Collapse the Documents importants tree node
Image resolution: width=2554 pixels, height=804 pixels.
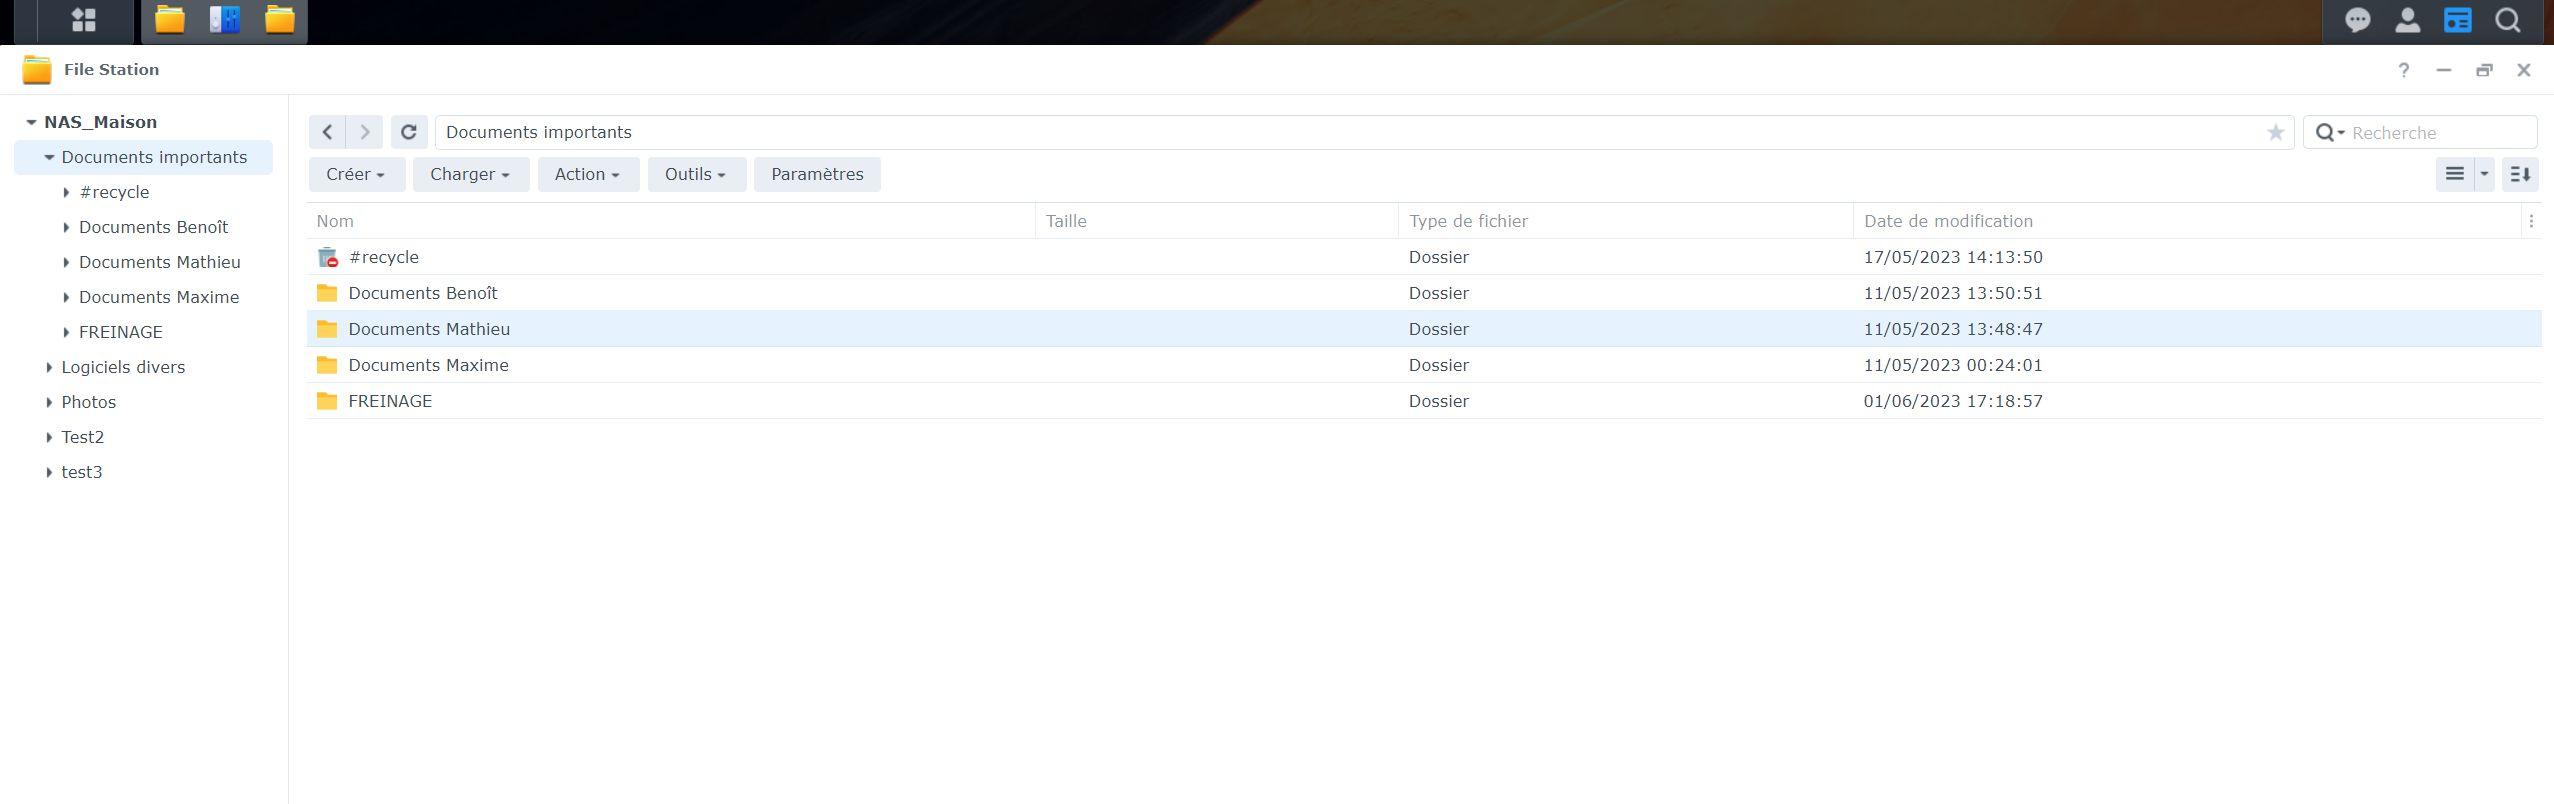tap(49, 157)
